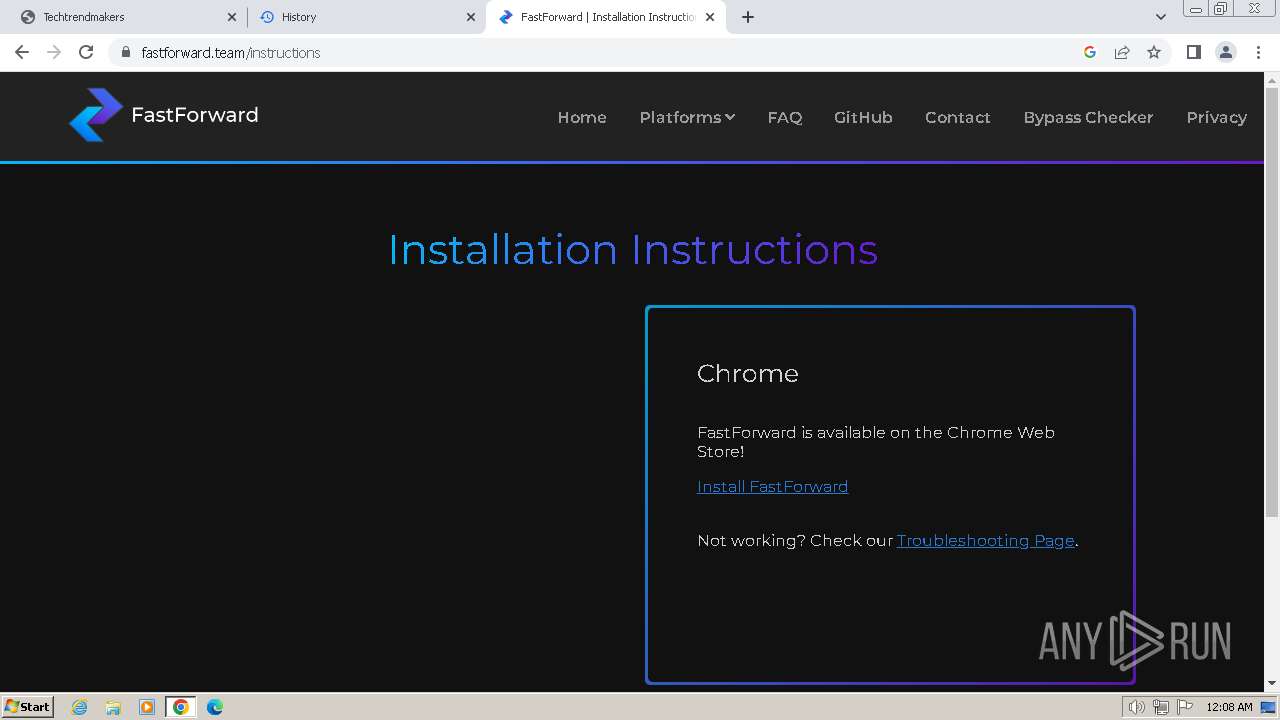The image size is (1280, 720).
Task: Close the Techtrendmakers tab
Action: coord(232,17)
